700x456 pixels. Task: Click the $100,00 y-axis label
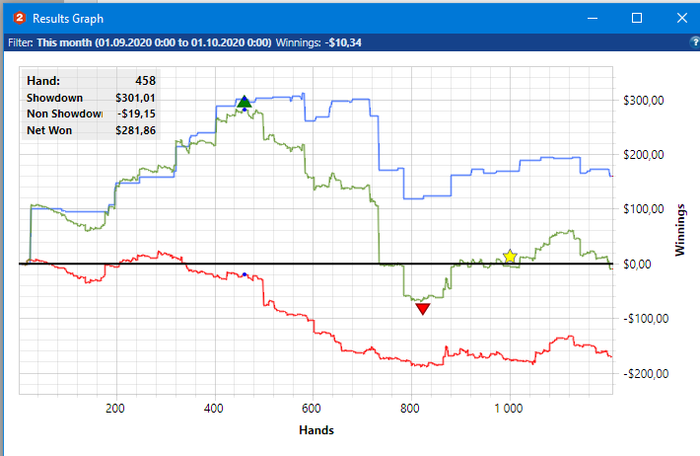point(643,209)
